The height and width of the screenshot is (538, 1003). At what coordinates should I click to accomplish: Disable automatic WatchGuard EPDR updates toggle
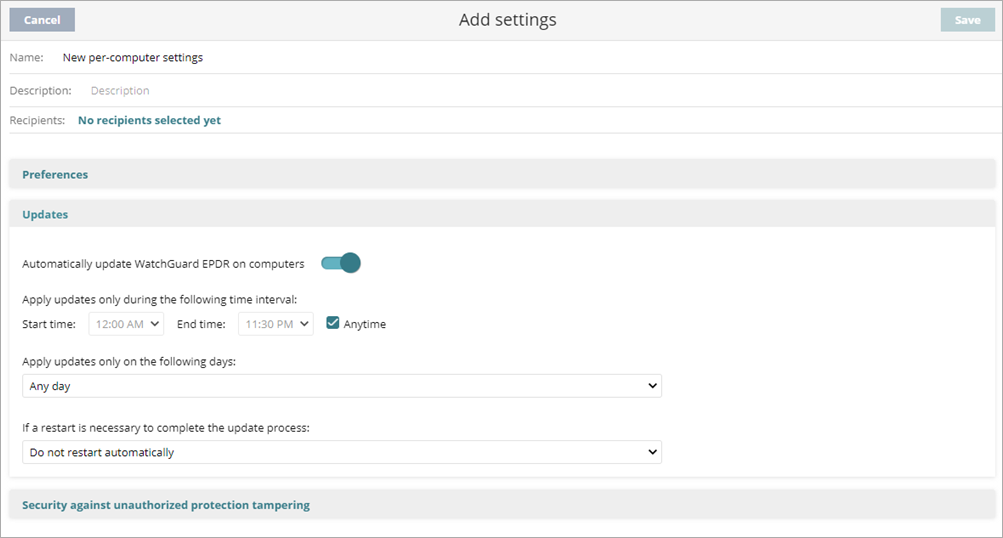pos(340,264)
